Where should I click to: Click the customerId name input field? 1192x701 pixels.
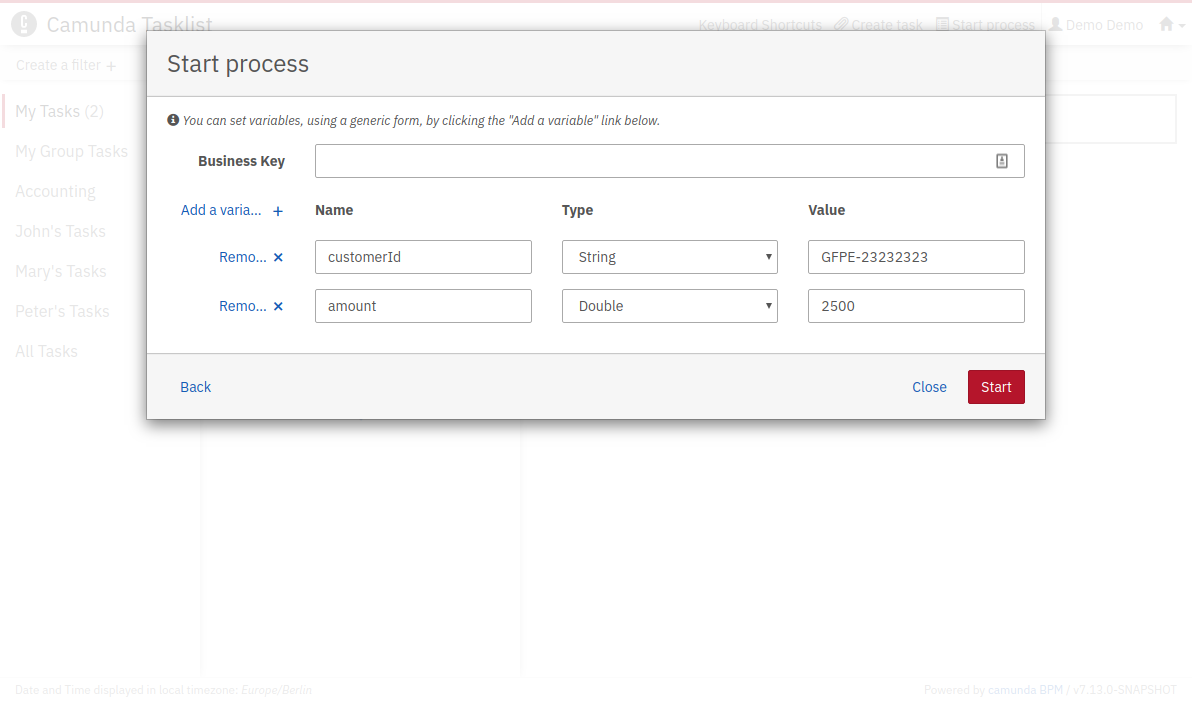(x=423, y=257)
